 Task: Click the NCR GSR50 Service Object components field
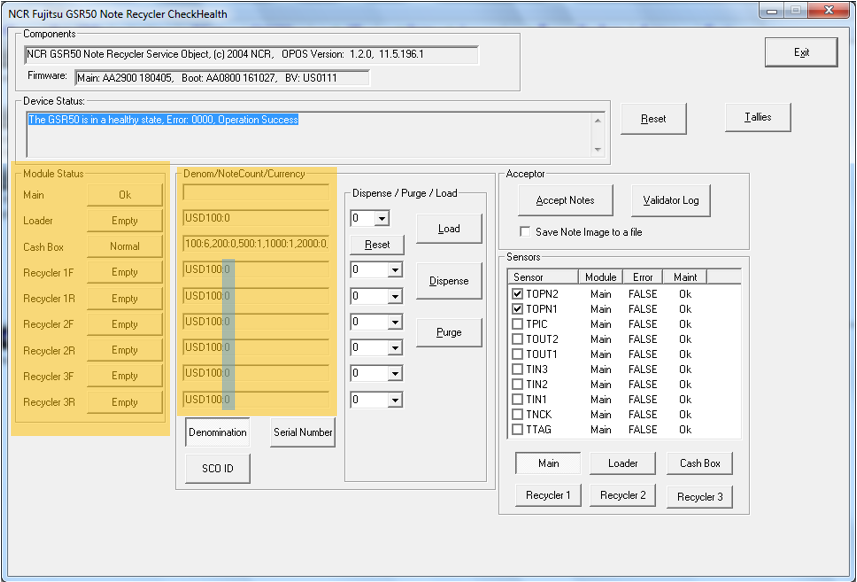(x=251, y=55)
